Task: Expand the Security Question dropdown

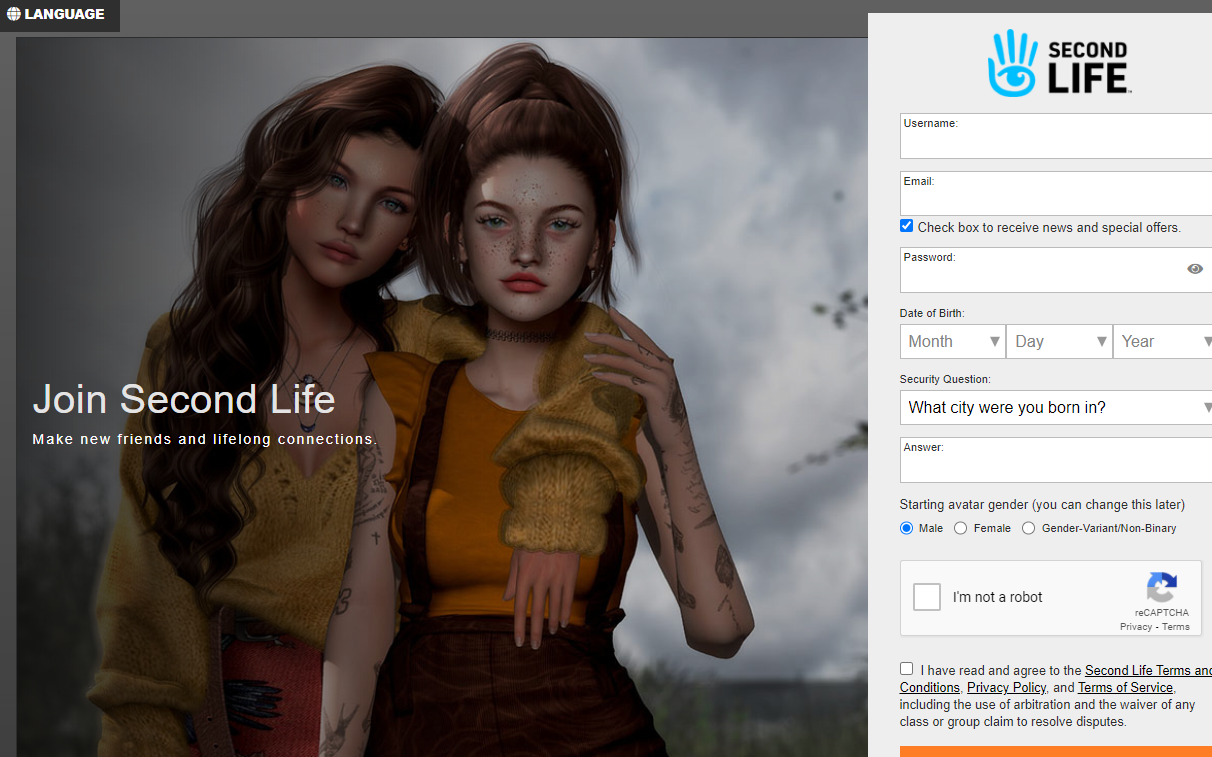Action: (x=1056, y=407)
